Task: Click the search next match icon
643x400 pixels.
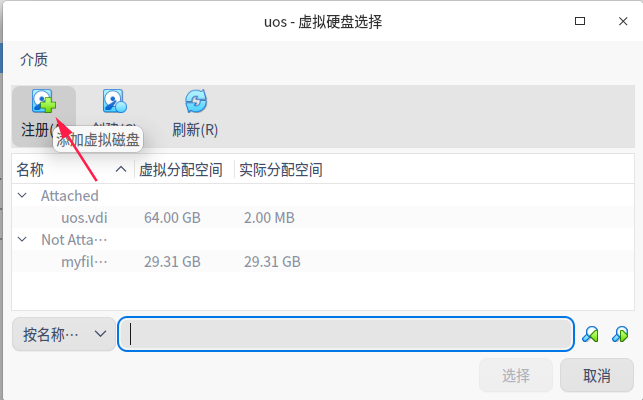Action: pos(620,334)
